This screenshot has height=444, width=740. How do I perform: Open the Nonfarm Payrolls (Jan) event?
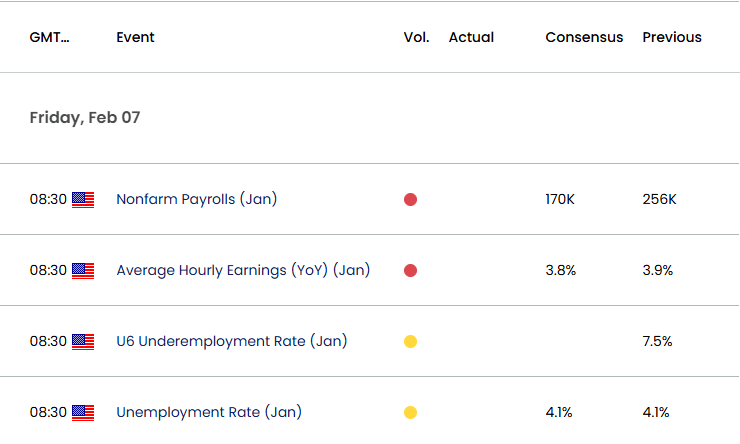pyautogui.click(x=197, y=199)
